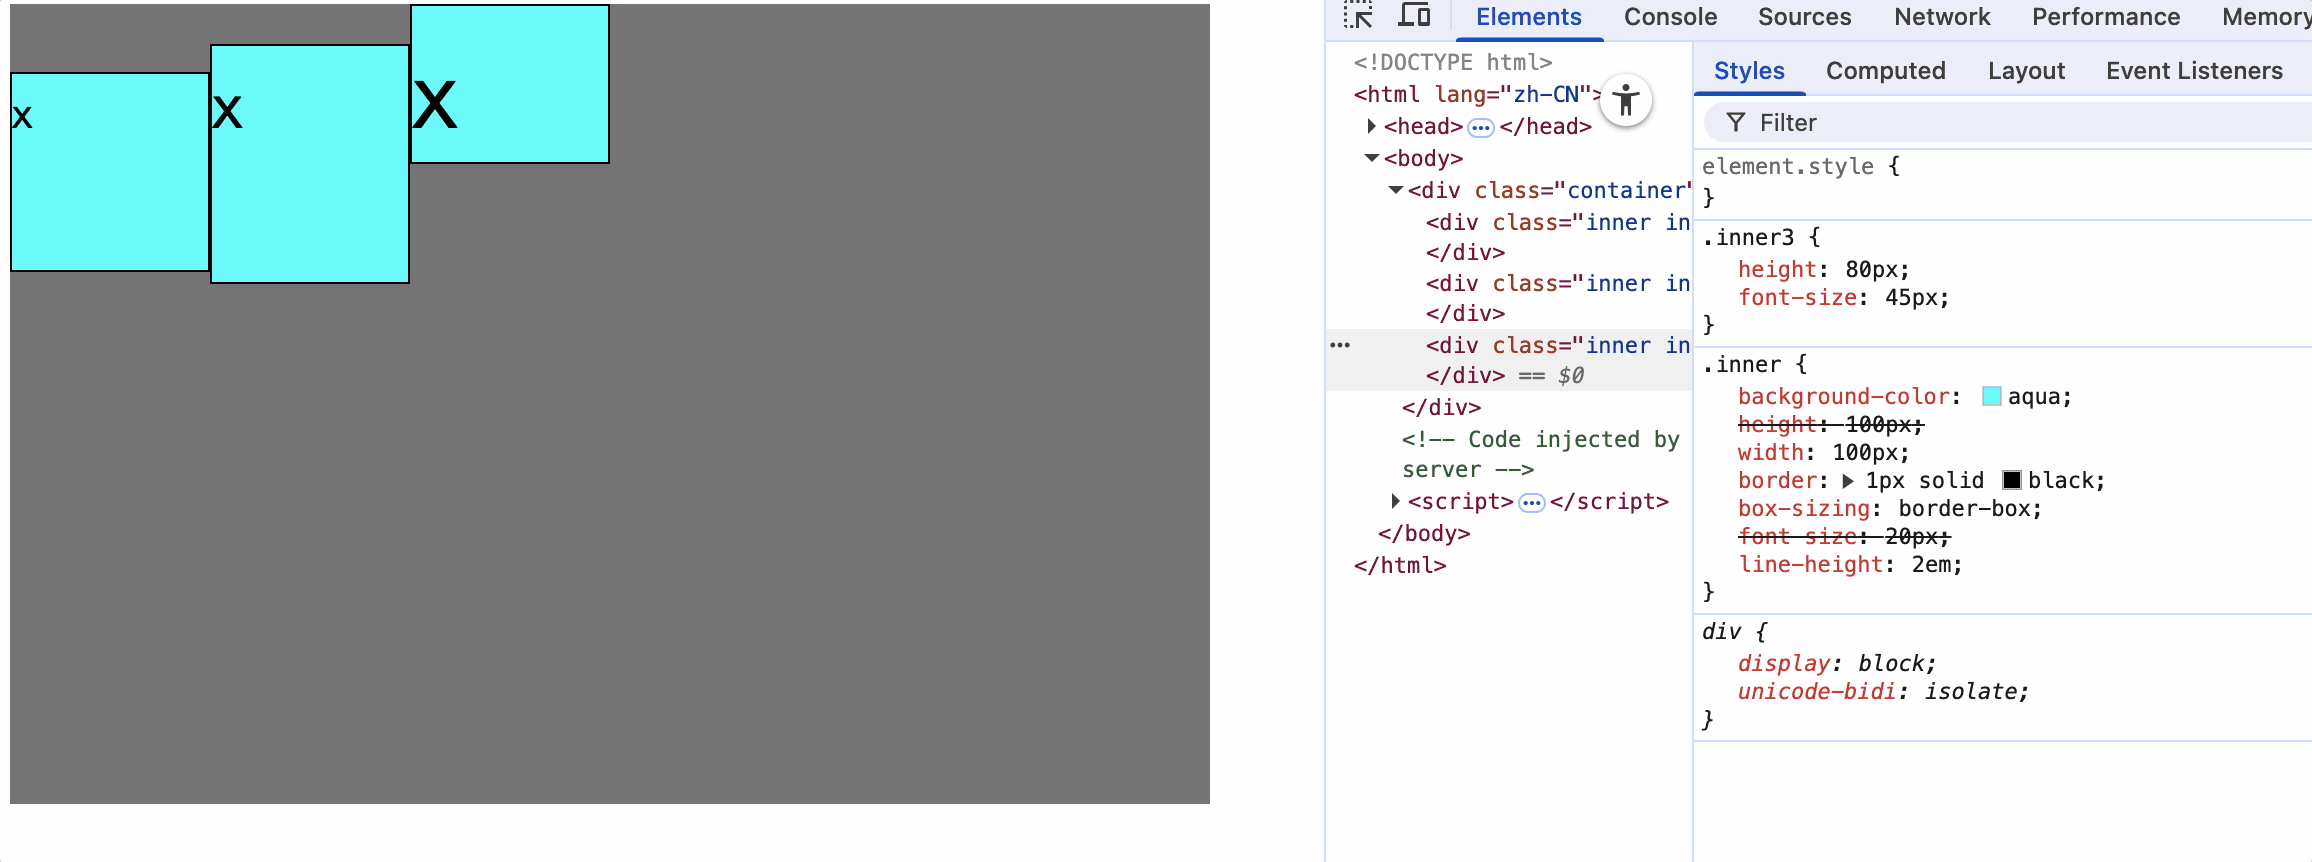2312x862 pixels.
Task: Expand the collapsed head ellipsis badge
Action: coord(1481,127)
